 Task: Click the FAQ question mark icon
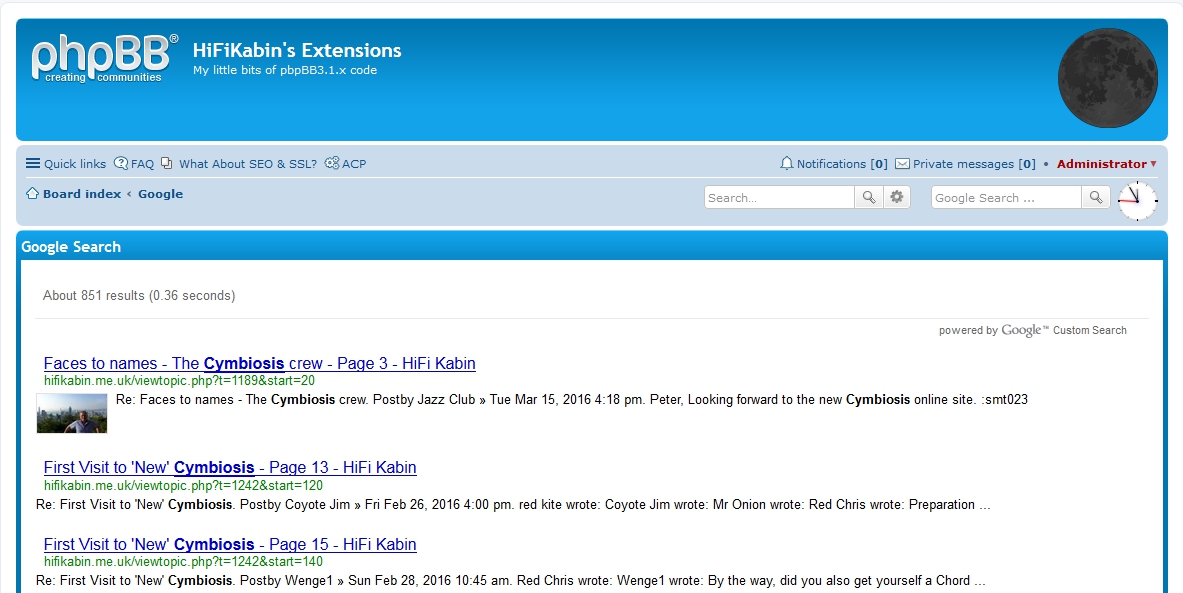tap(121, 163)
